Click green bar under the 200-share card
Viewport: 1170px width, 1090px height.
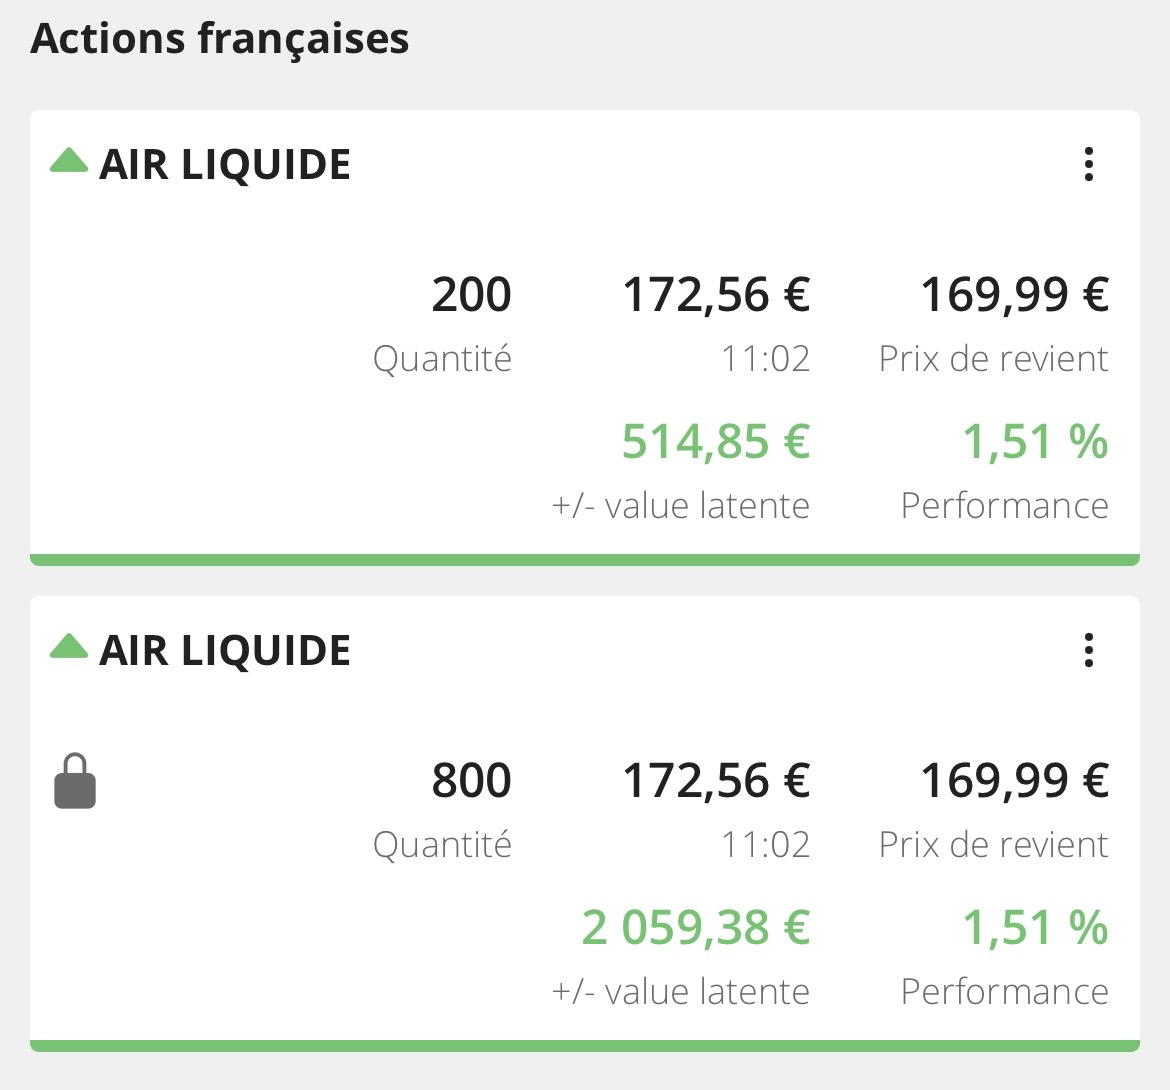pos(585,560)
